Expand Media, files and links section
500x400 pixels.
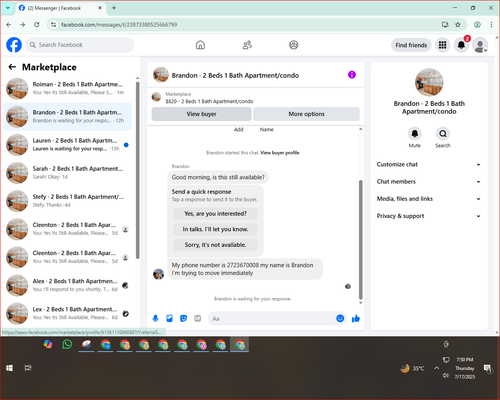429,199
